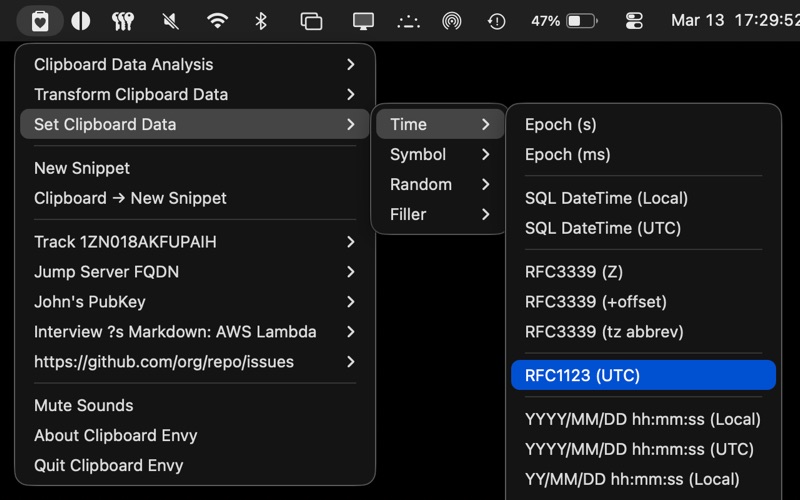Open Interview ?s Markdown: AWS Lambda snippet
The height and width of the screenshot is (500, 800).
point(194,332)
